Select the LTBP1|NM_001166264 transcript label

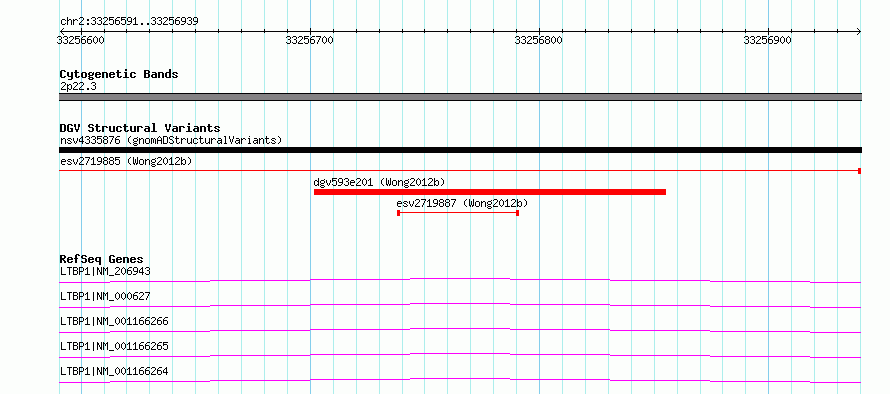coord(114,372)
